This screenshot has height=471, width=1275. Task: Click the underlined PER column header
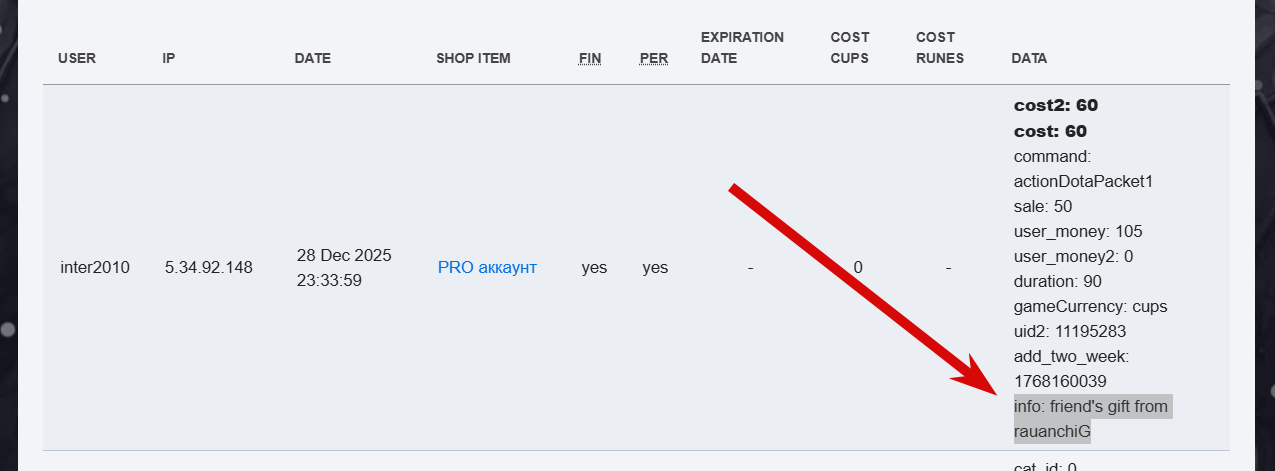[x=654, y=58]
